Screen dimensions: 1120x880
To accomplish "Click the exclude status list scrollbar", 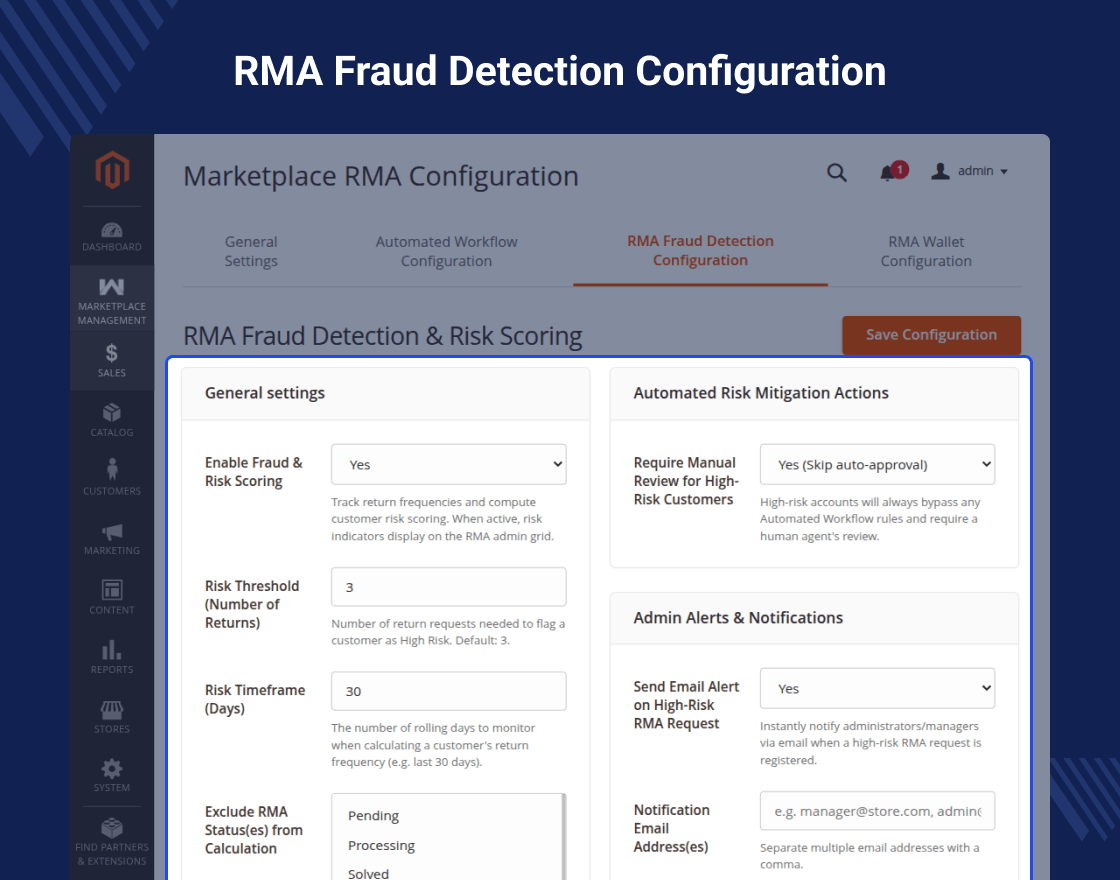I will pos(564,836).
